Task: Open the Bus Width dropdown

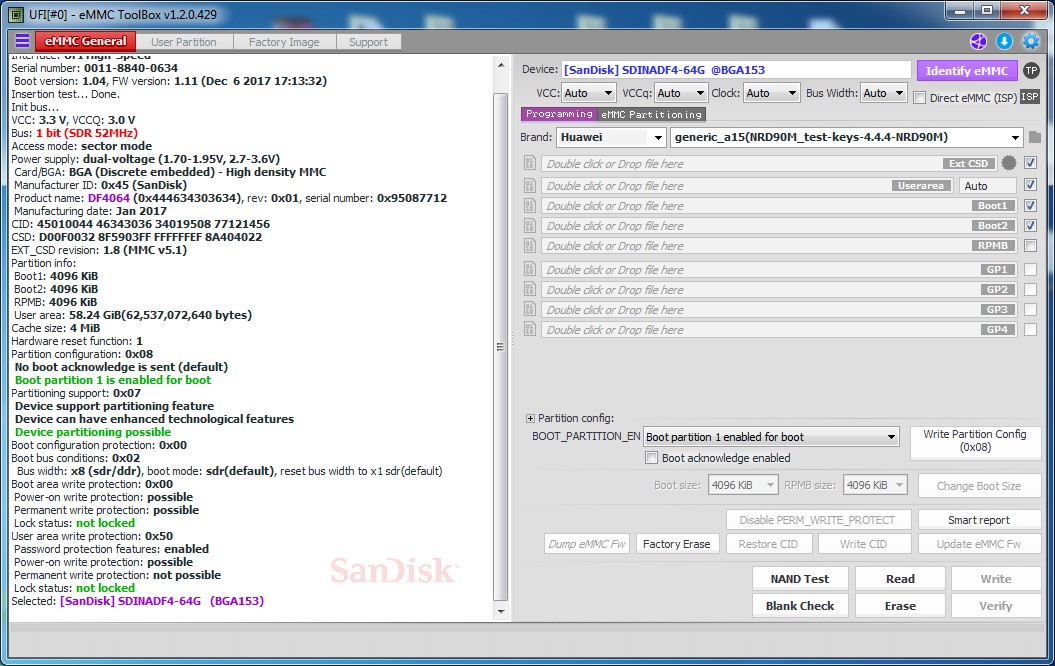Action: click(883, 93)
